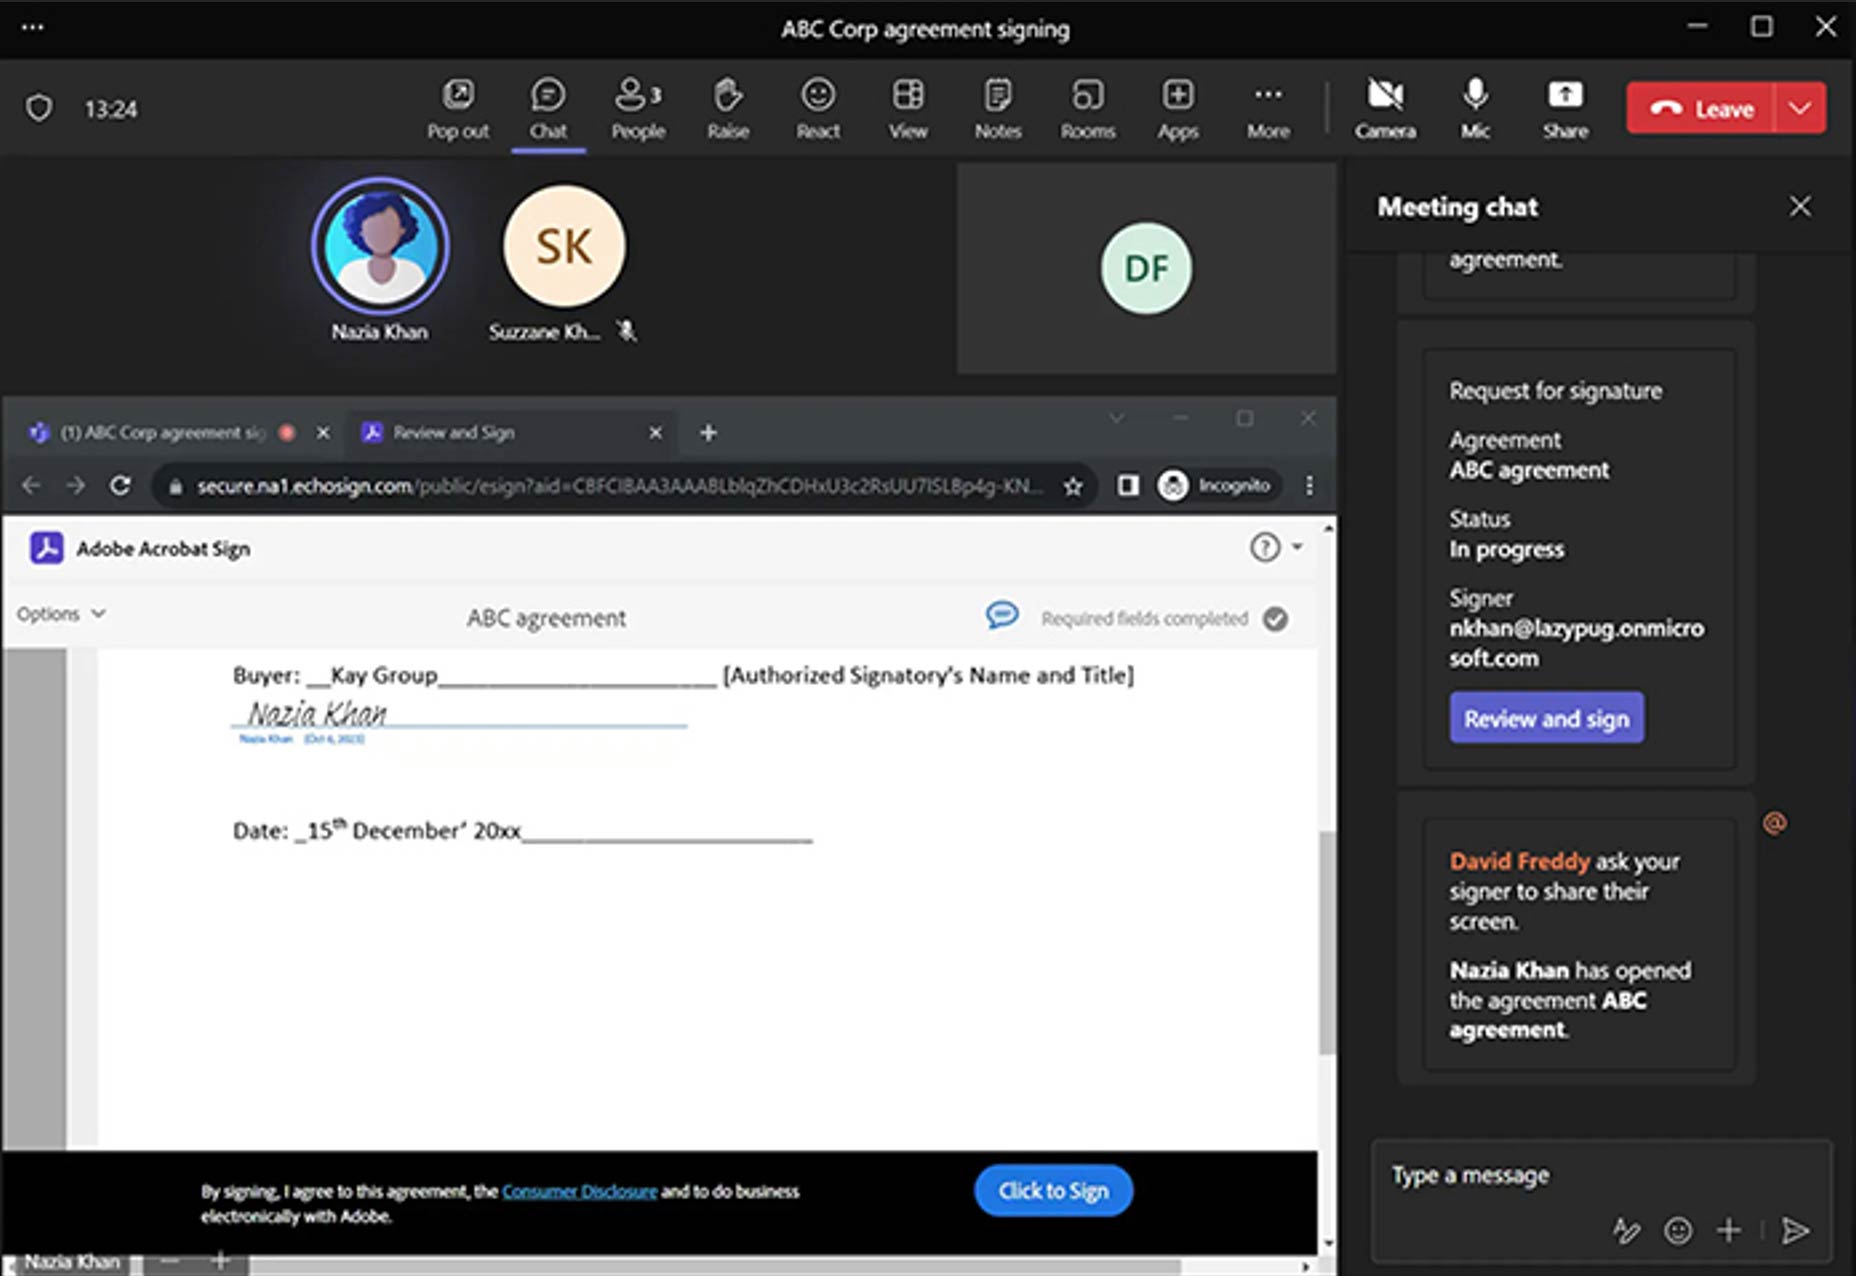Screen dimensions: 1856x1276
Task: Select Suzzane Khan's SK avatar
Action: click(x=564, y=246)
